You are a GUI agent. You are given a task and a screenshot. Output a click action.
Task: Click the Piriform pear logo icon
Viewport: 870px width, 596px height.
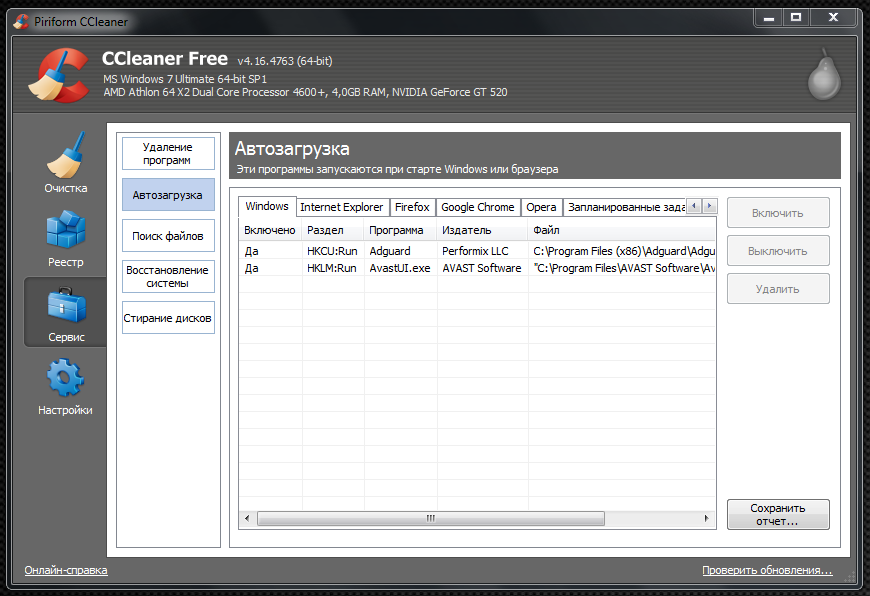(825, 77)
